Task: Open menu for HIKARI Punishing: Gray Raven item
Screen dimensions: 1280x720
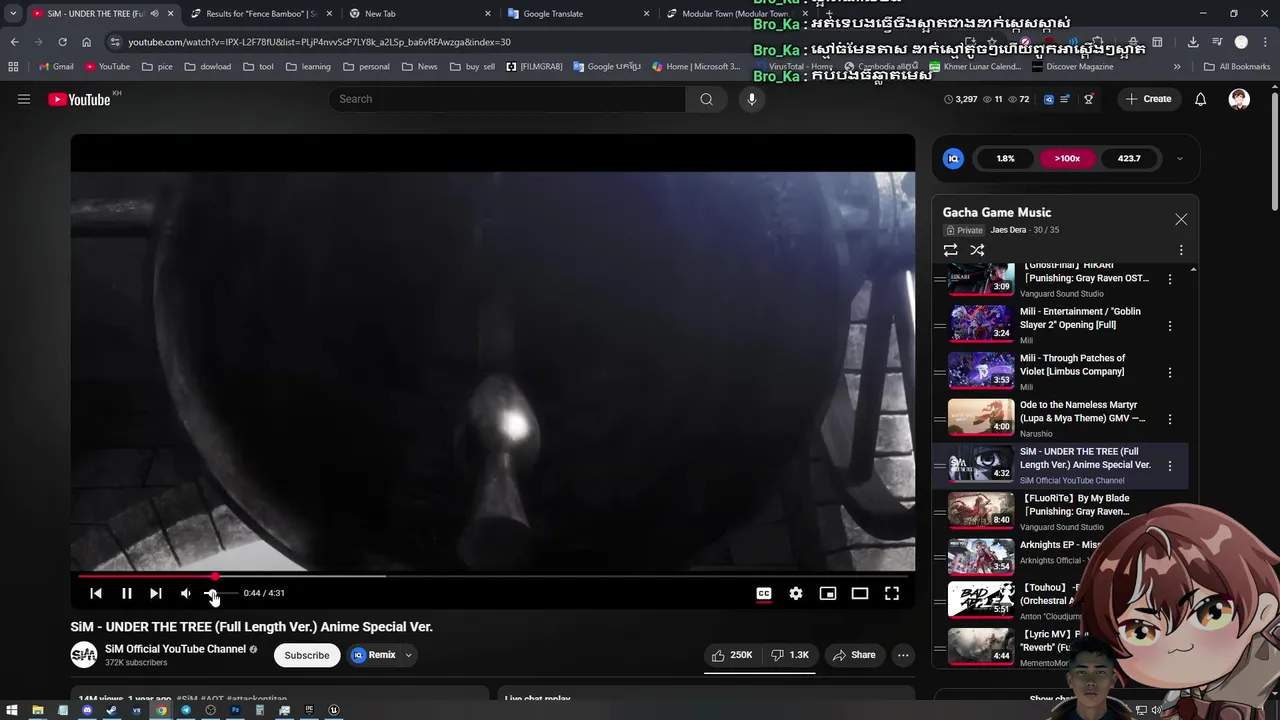Action: tap(1170, 279)
